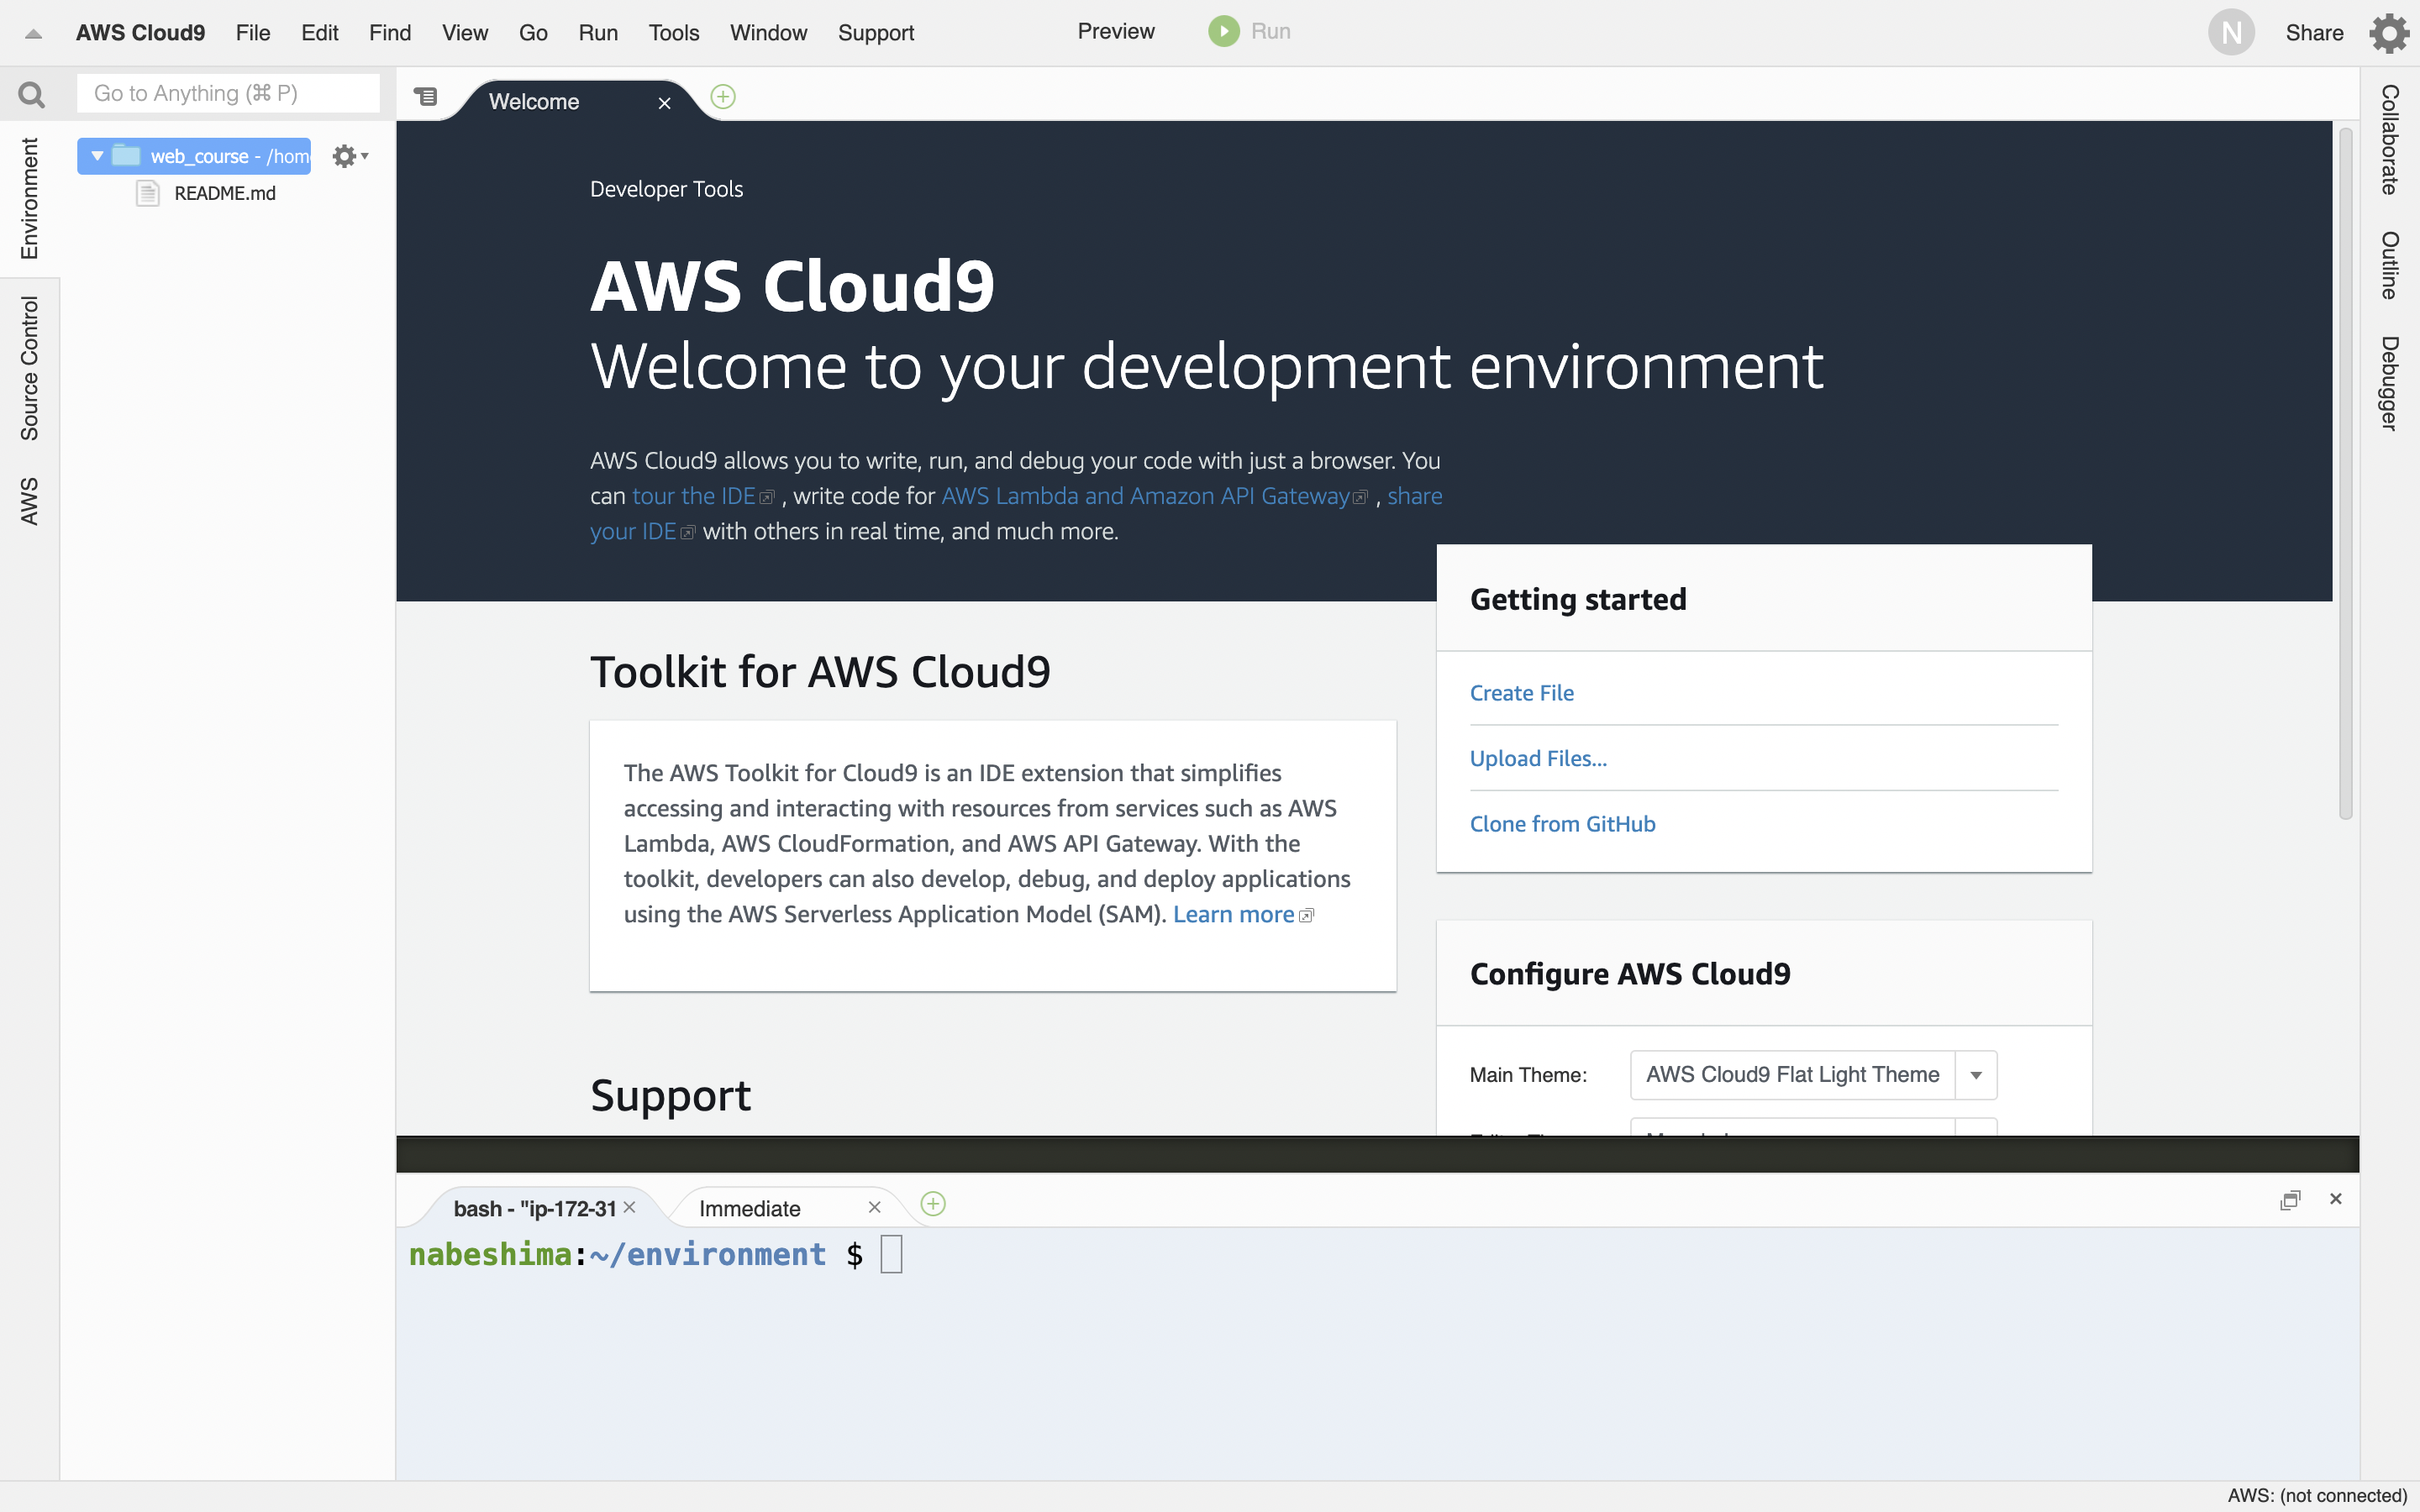Click README.md file icon
The width and height of the screenshot is (2420, 1512).
[x=148, y=193]
